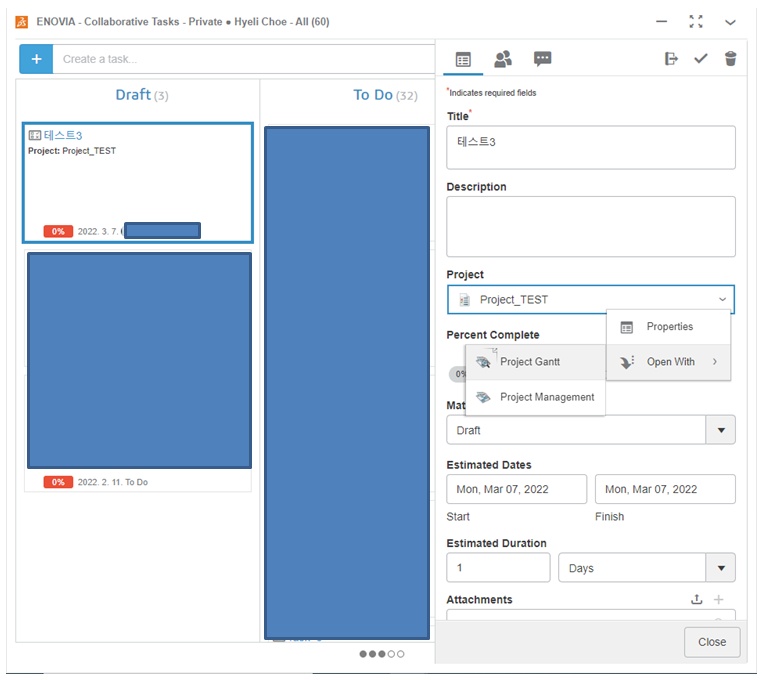
Task: Go to the fifth pagination dot
Action: [x=401, y=654]
